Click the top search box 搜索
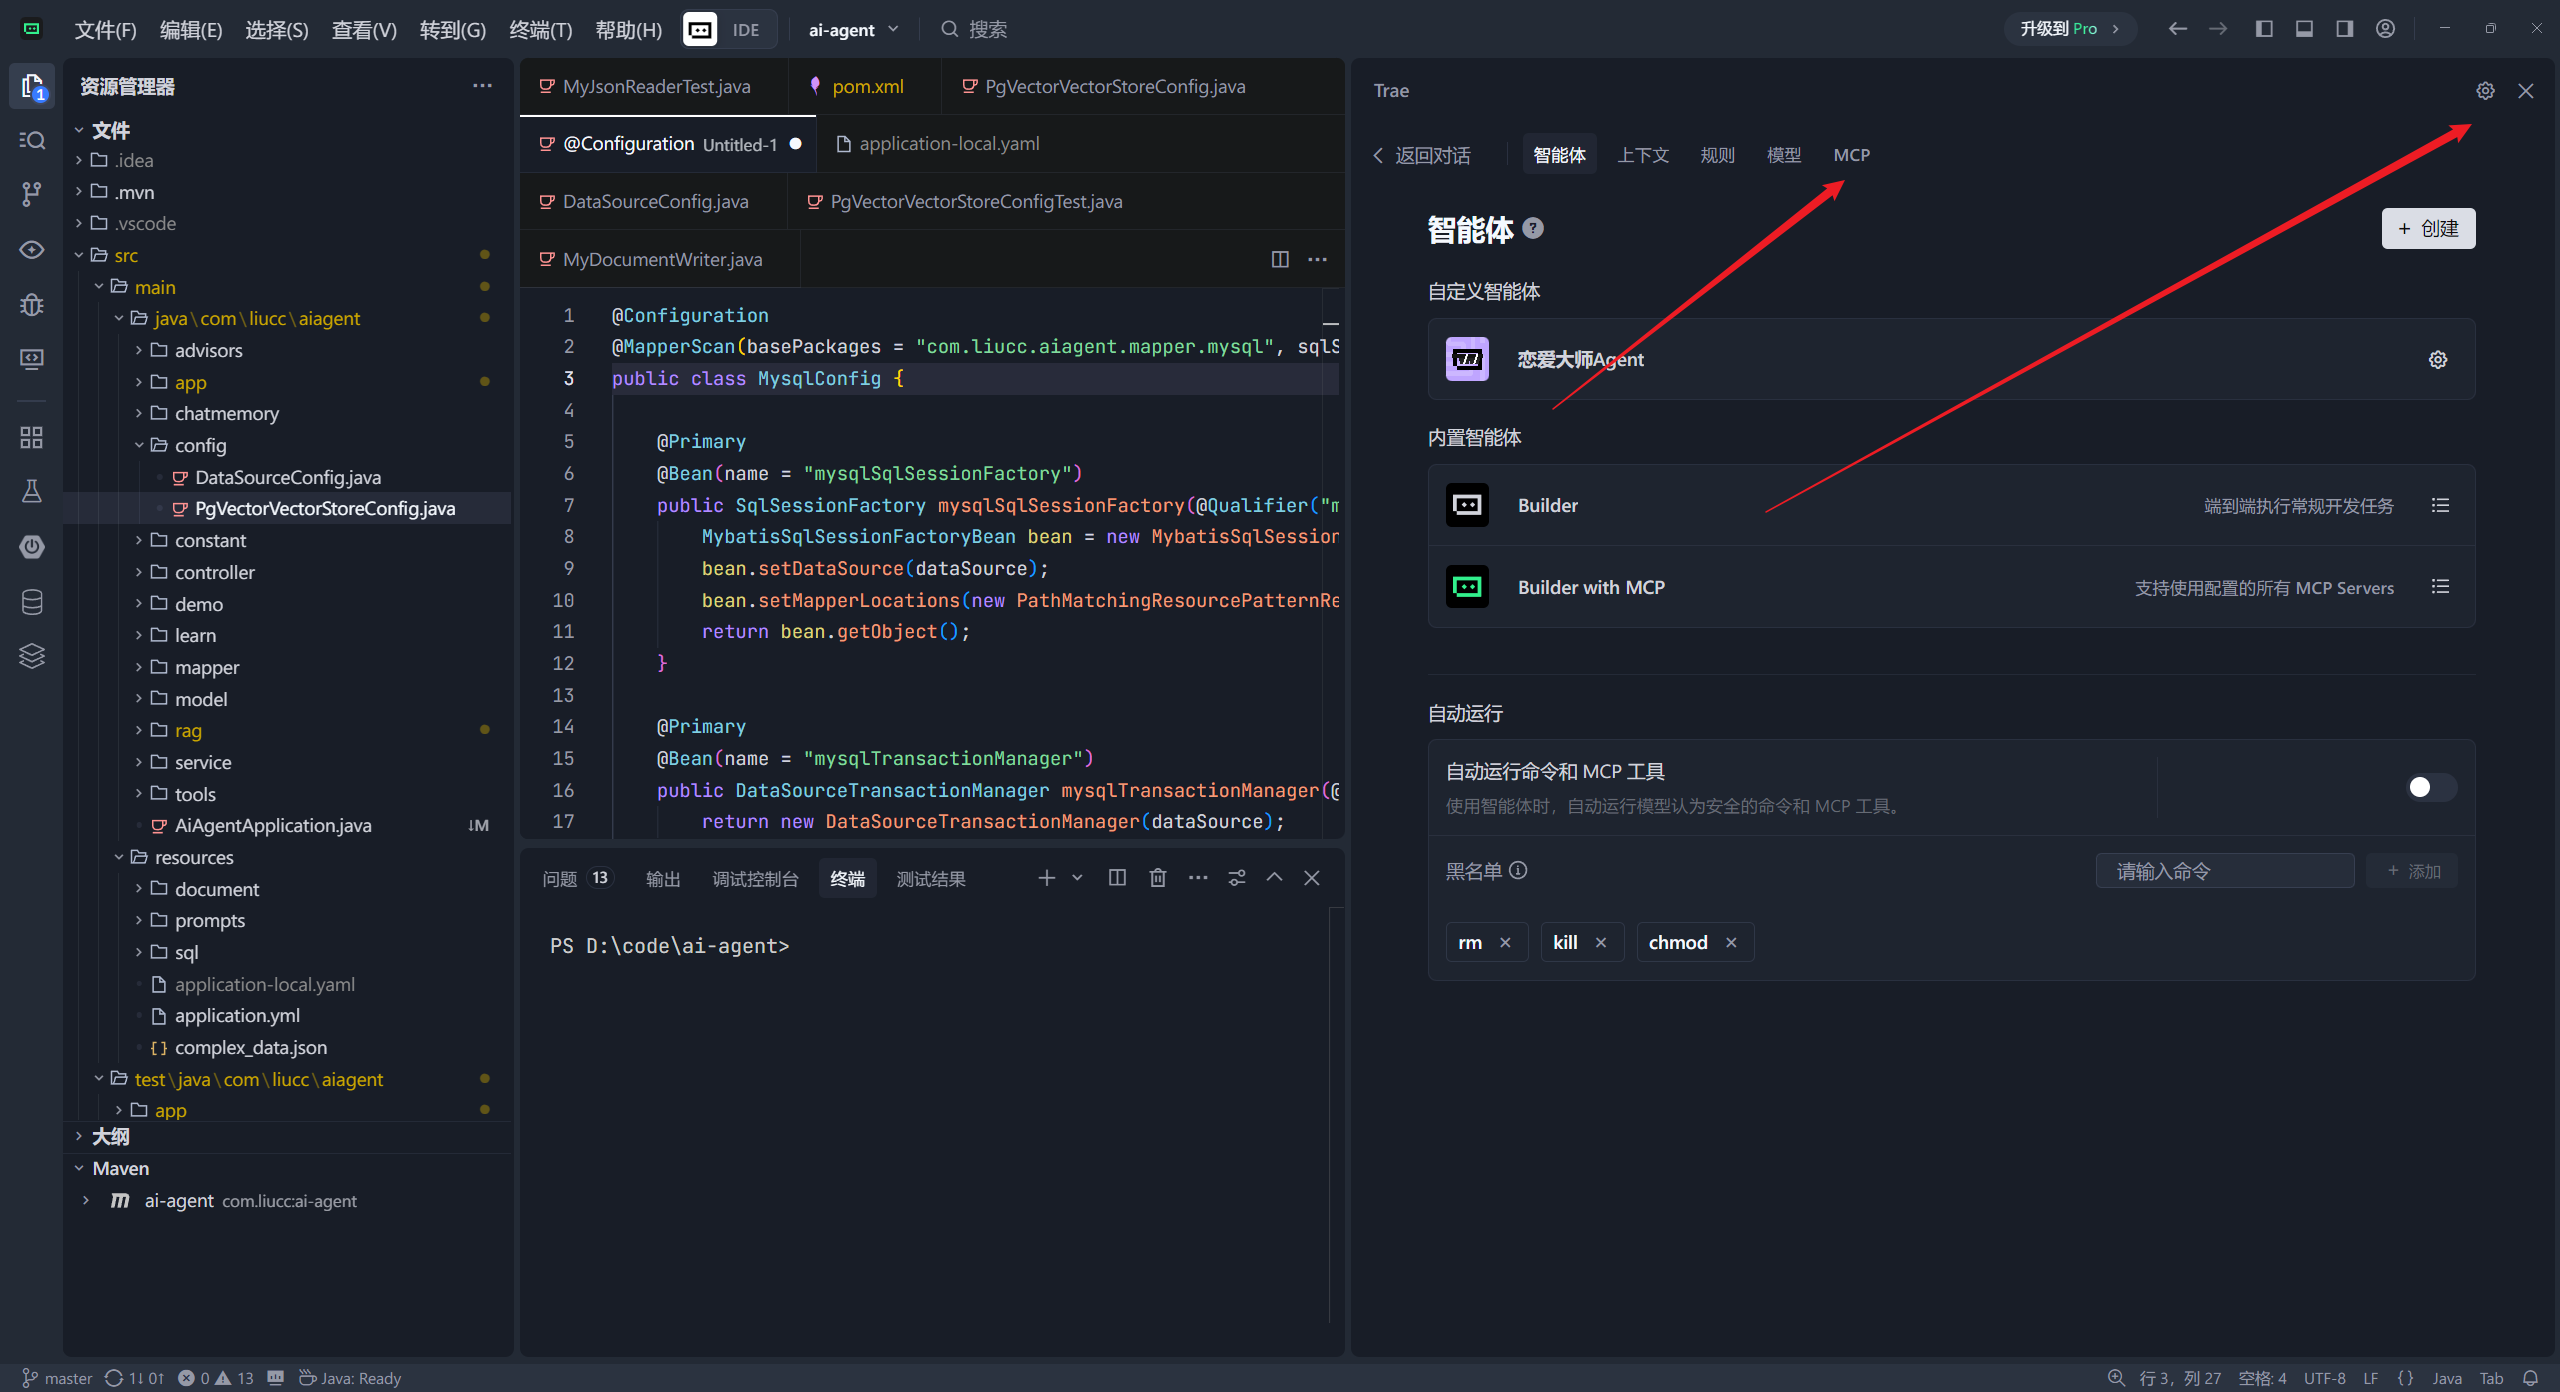The image size is (2560, 1392). pos(975,29)
